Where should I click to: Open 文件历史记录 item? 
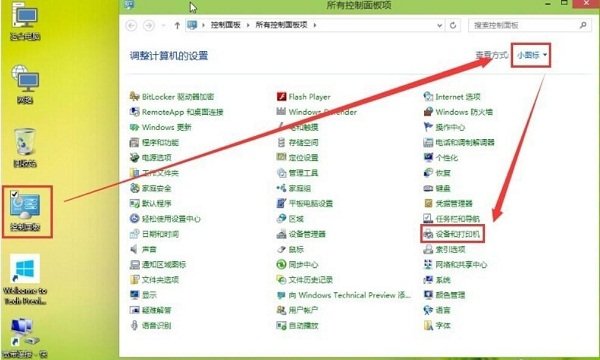305,280
